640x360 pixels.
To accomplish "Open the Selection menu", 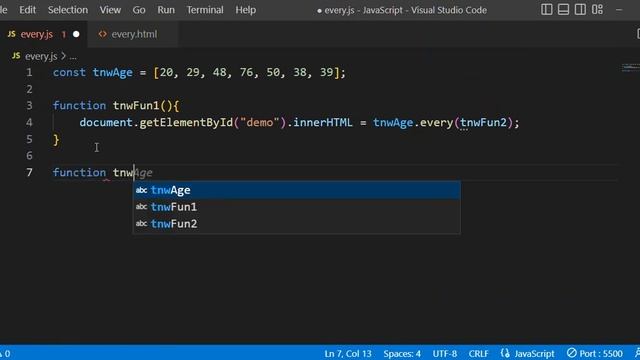I will pyautogui.click(x=68, y=10).
